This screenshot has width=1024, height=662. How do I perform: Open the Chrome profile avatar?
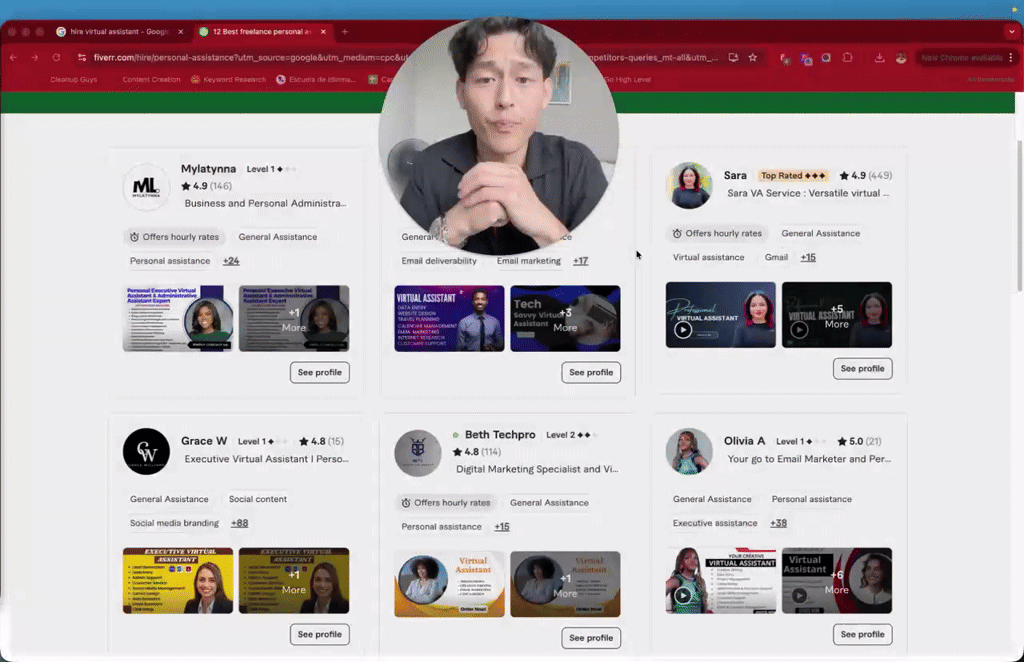point(901,57)
